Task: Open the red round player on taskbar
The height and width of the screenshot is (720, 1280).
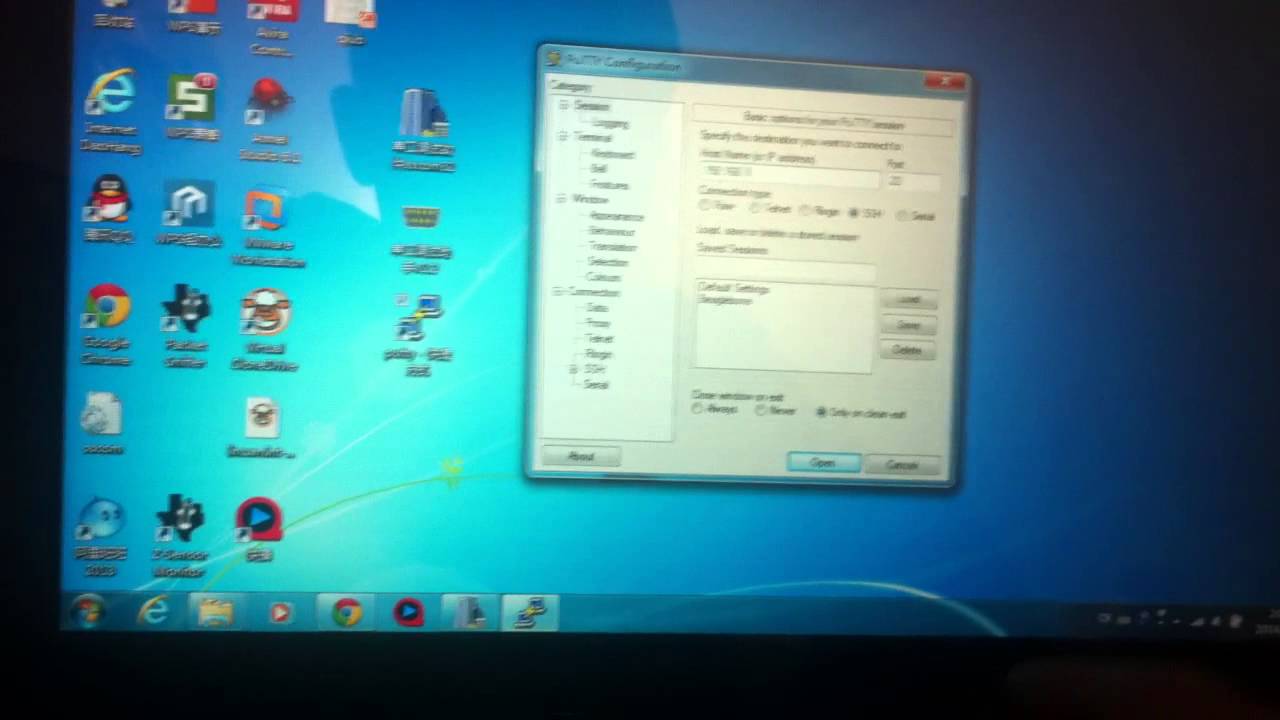Action: (x=408, y=612)
